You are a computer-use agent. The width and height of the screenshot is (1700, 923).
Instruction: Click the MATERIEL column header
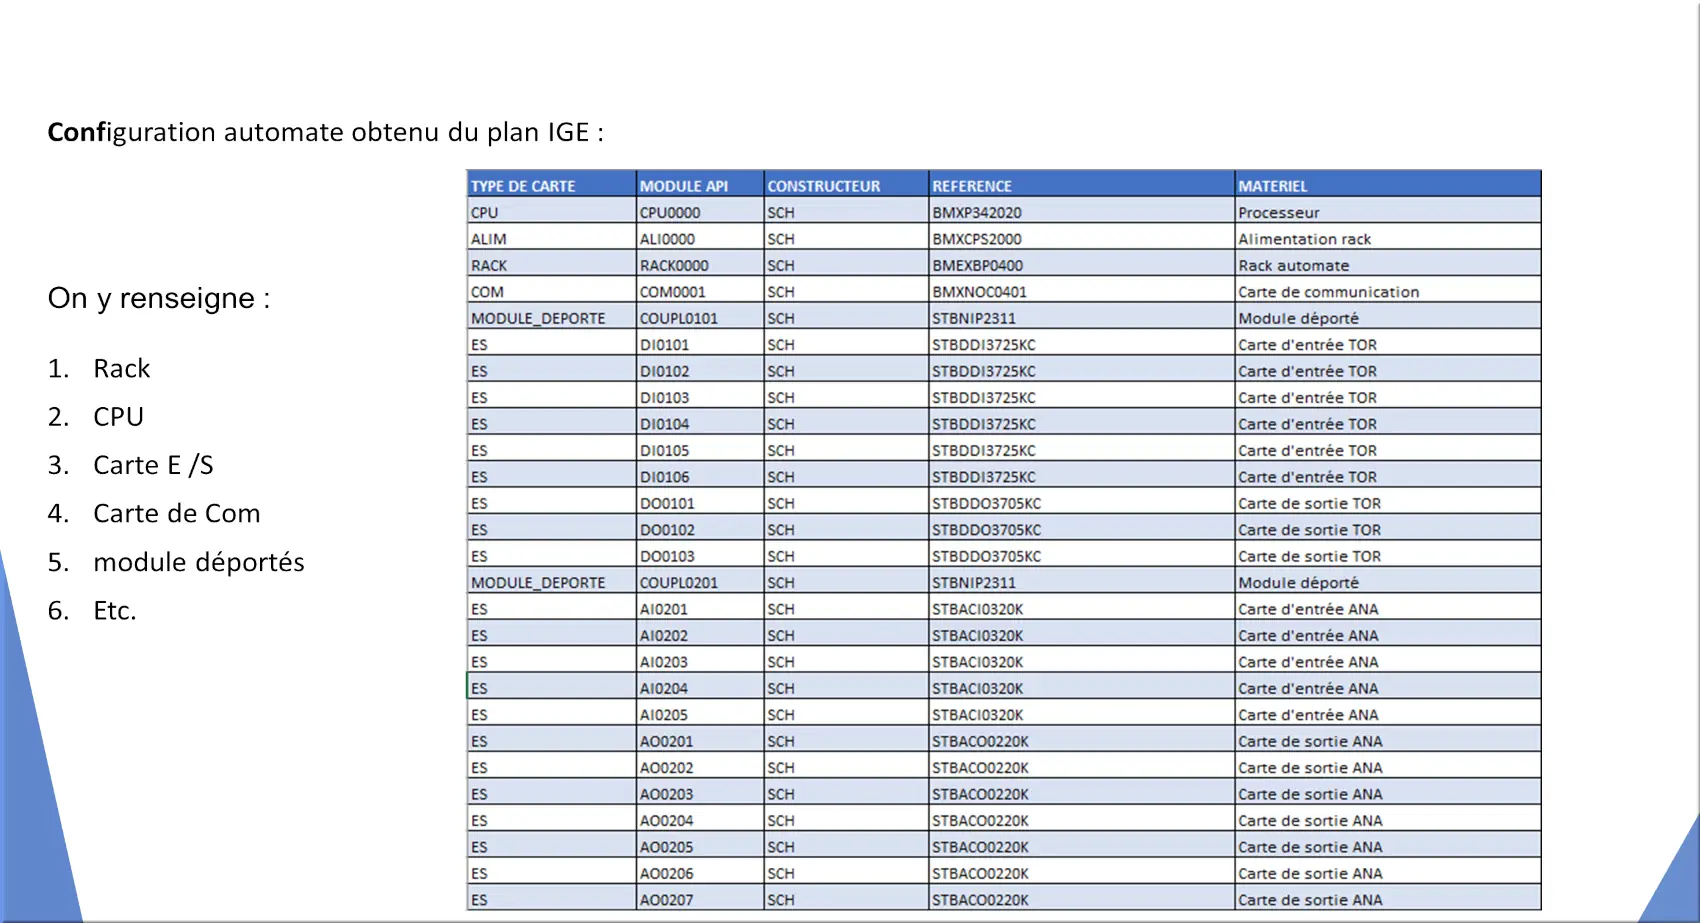pos(1388,186)
